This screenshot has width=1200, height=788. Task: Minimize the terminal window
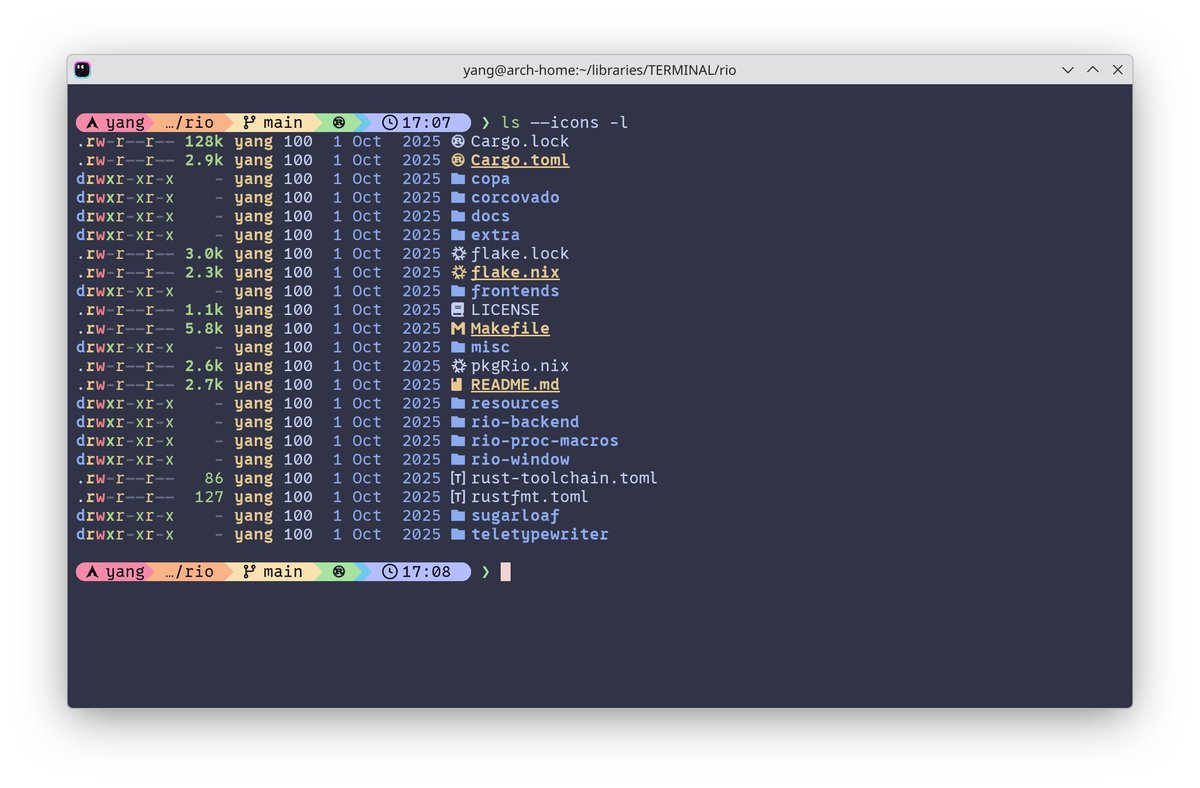[1068, 70]
